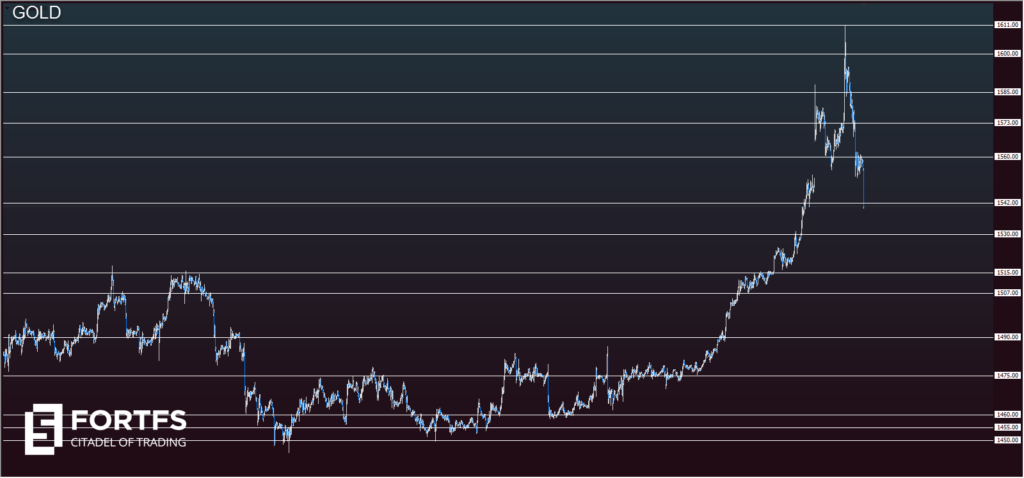Click the GOLD chart title
The width and height of the screenshot is (1024, 478).
36,13
